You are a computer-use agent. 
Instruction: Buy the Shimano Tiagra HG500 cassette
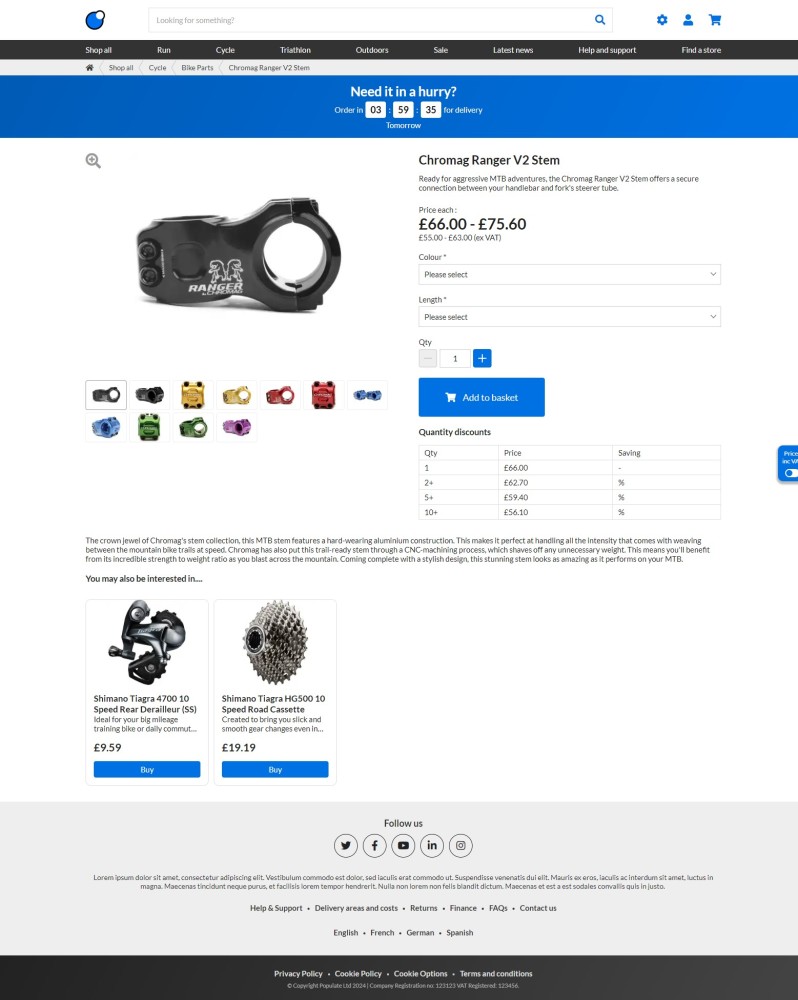(x=275, y=770)
